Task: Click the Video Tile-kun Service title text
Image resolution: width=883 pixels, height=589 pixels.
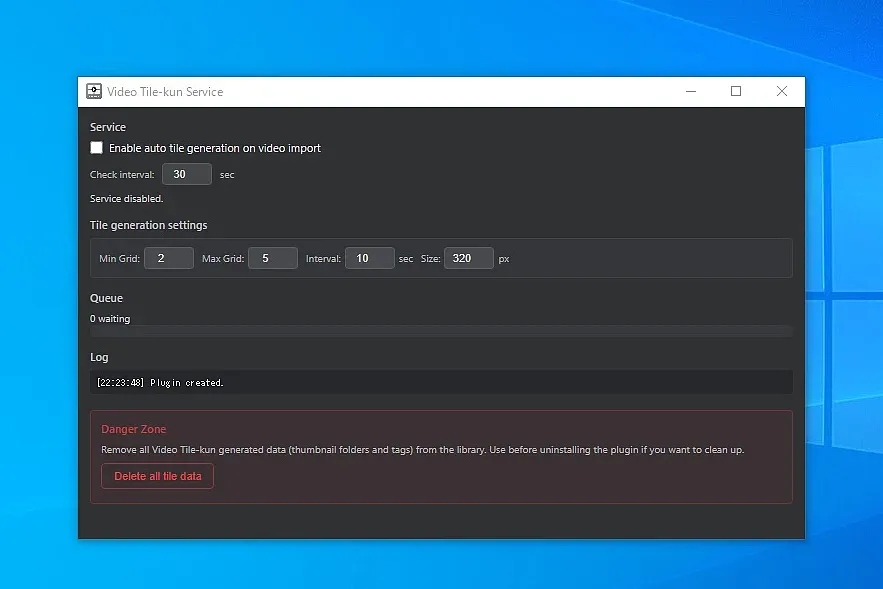Action: (x=165, y=91)
